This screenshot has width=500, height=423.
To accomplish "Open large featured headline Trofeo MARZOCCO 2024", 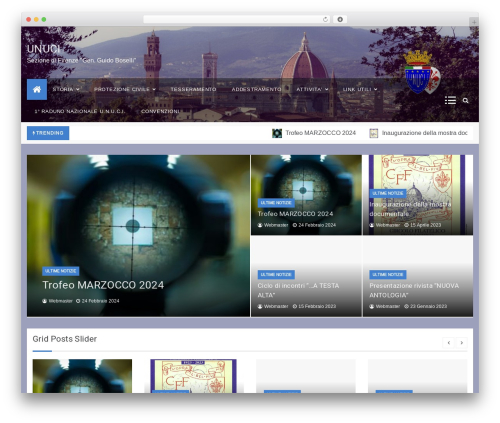I will point(103,285).
